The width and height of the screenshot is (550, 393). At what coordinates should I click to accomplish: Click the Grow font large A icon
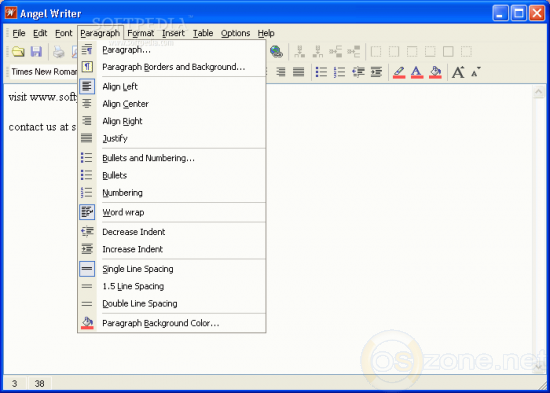[x=458, y=72]
